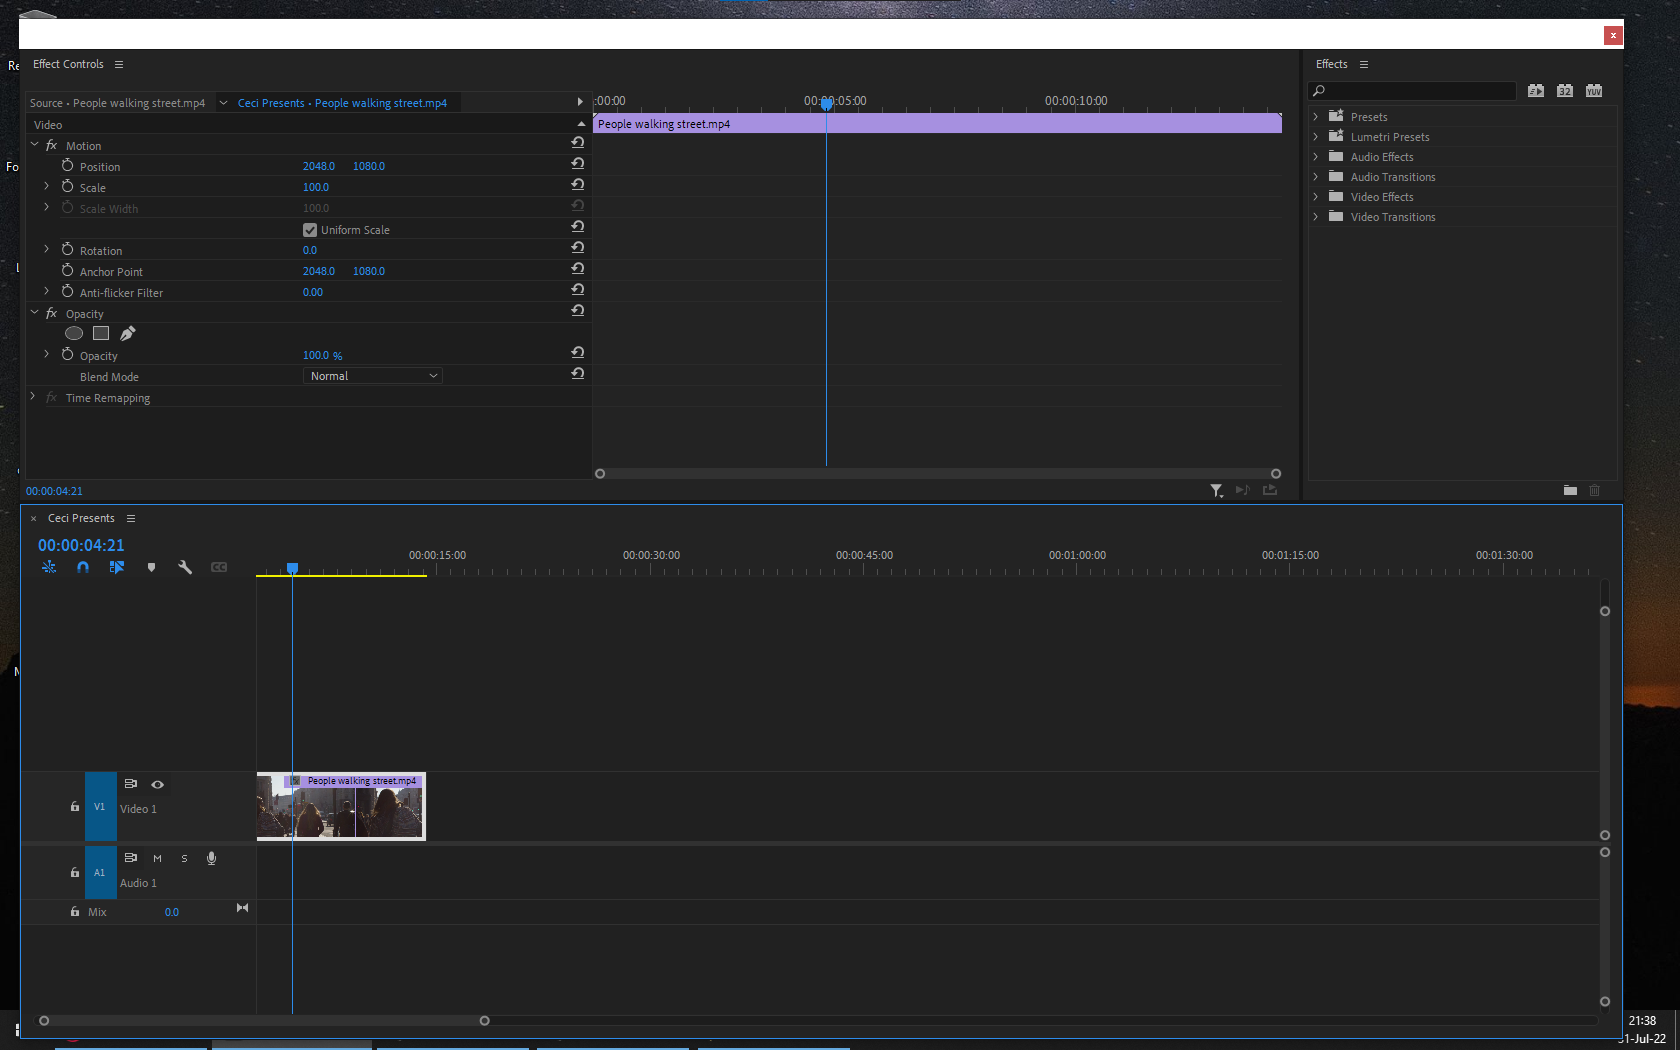The width and height of the screenshot is (1680, 1050).
Task: Create an ellipse mask under Opacity
Action: 73,333
